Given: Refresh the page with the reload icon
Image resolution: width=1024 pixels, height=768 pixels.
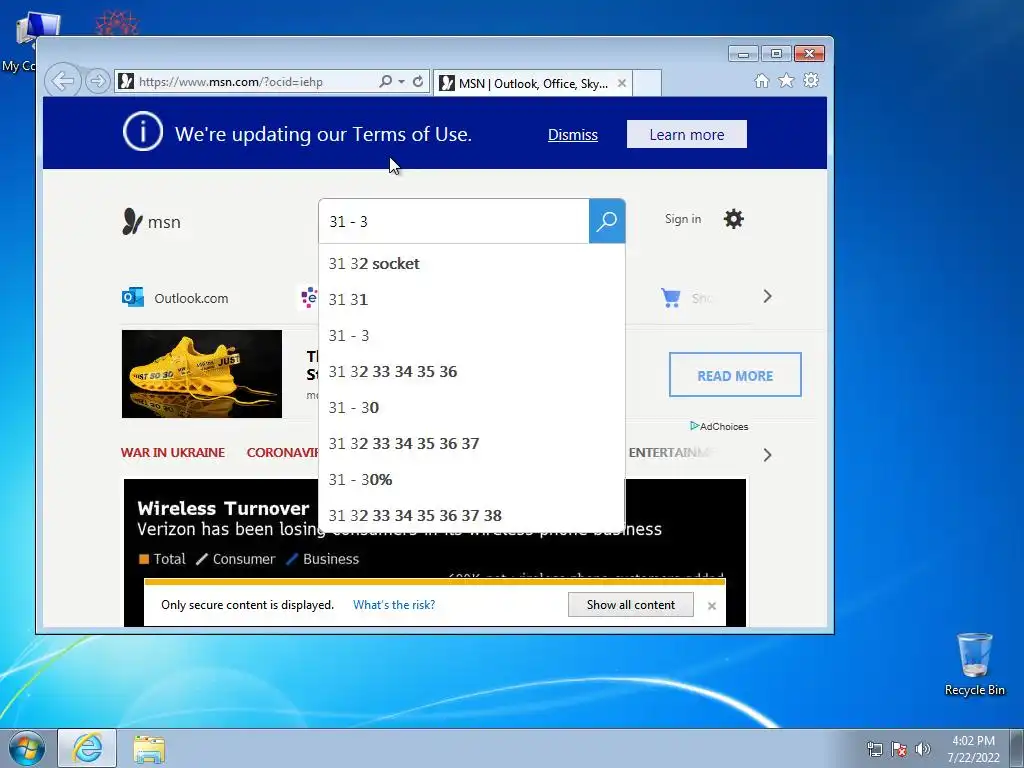Looking at the screenshot, I should click(x=418, y=82).
